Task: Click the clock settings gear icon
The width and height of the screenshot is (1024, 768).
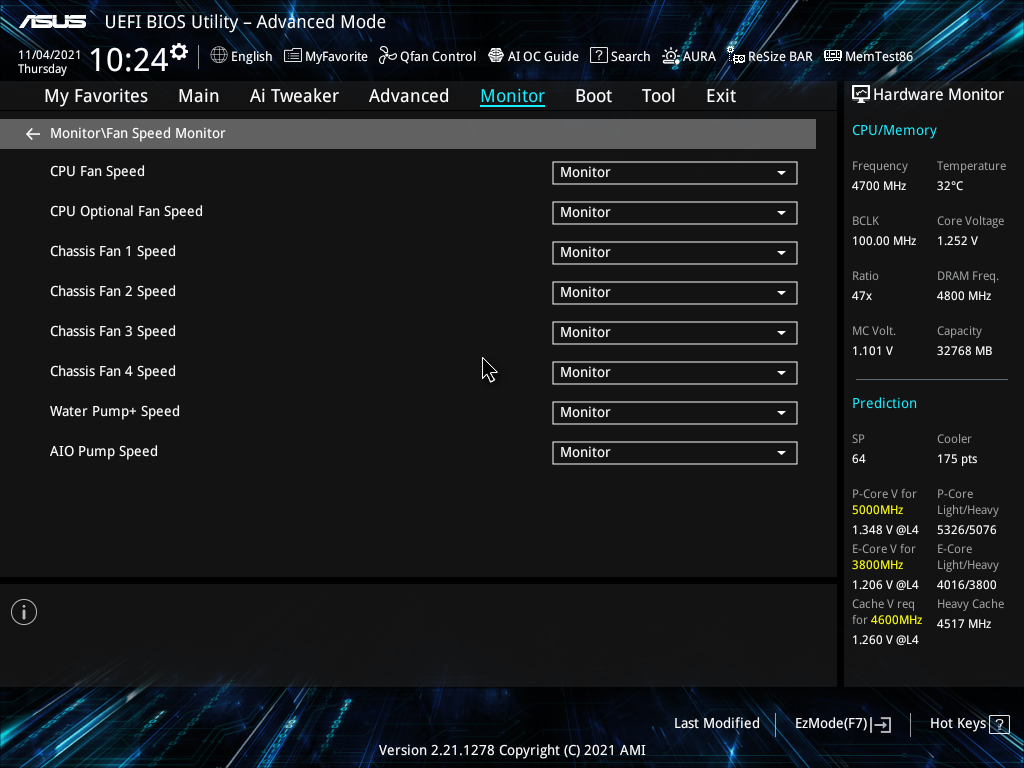Action: pyautogui.click(x=179, y=51)
